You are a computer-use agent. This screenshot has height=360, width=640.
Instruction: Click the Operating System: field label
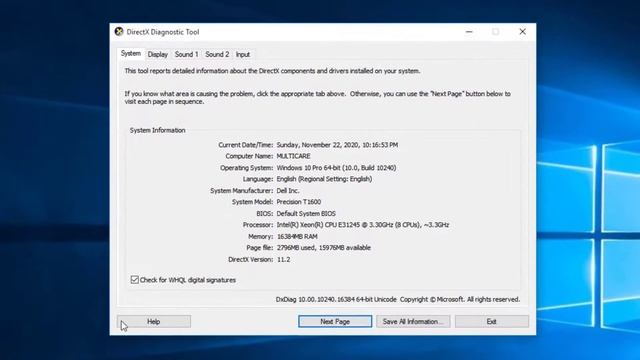pyautogui.click(x=247, y=168)
